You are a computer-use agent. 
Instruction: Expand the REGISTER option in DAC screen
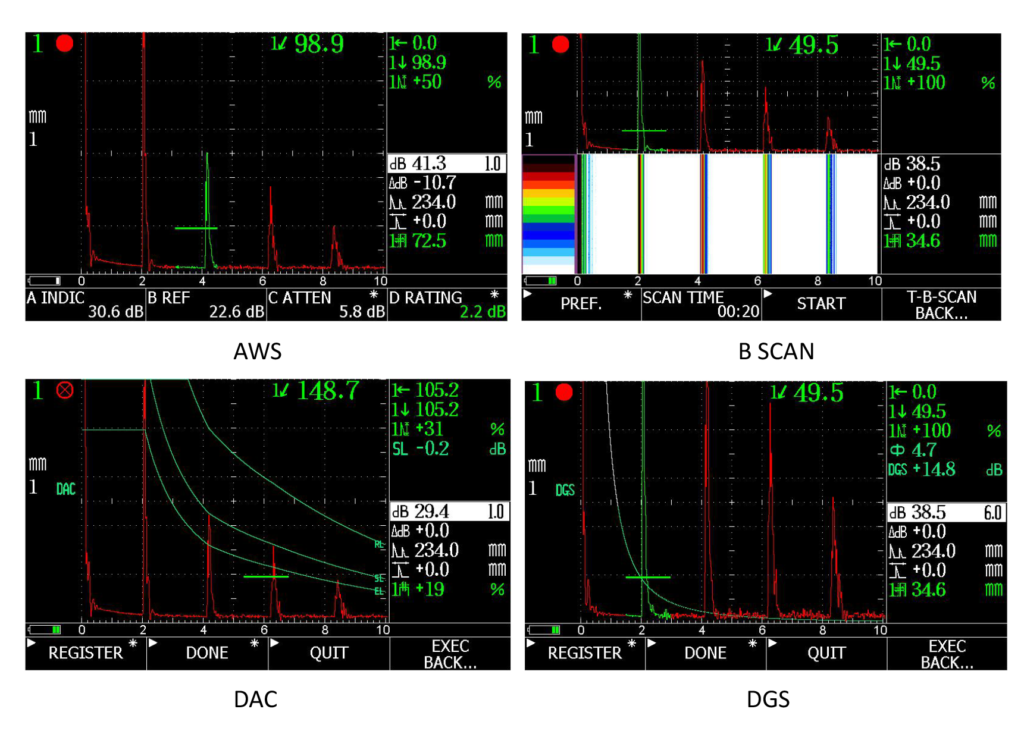[x=85, y=653]
